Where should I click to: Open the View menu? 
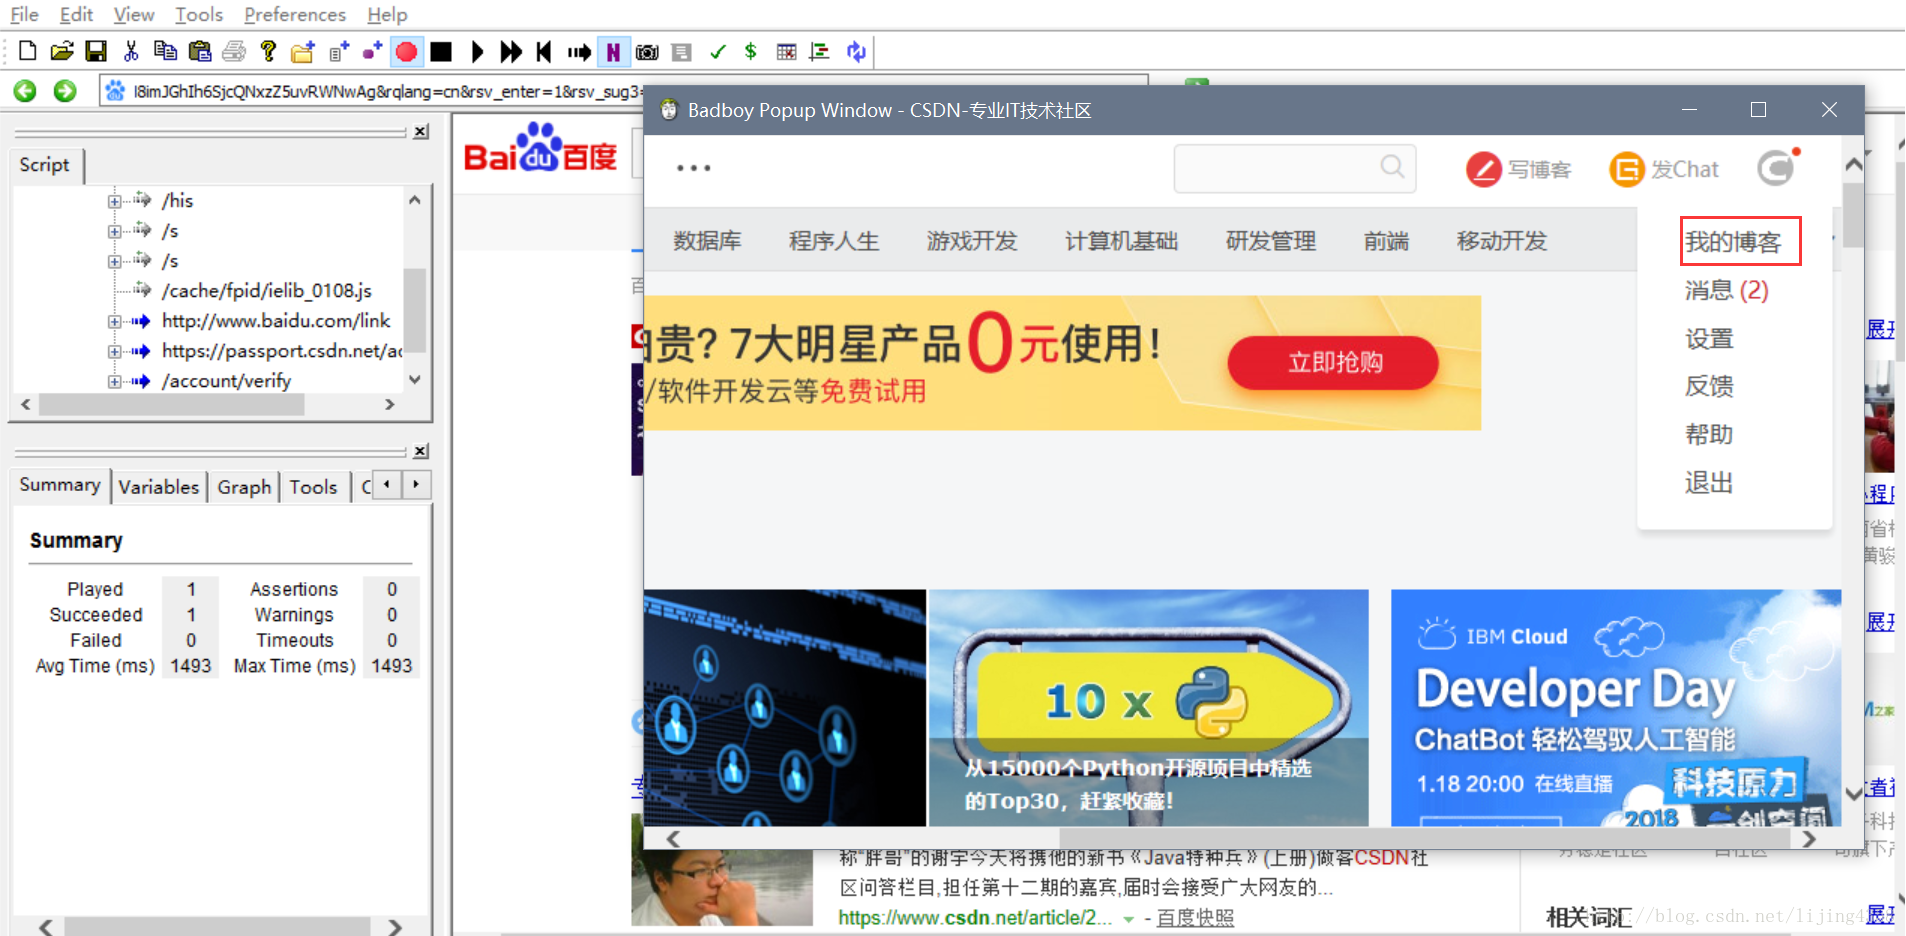(133, 14)
